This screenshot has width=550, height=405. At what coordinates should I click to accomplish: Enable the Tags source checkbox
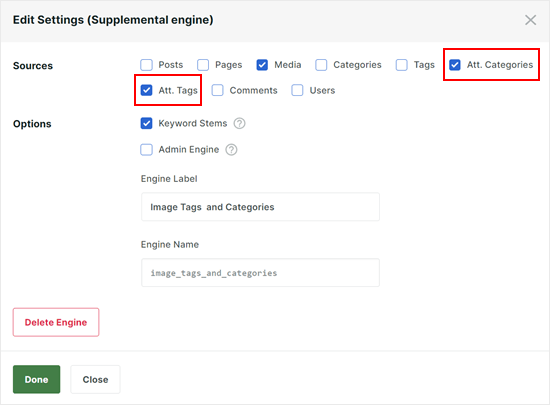[x=402, y=65]
